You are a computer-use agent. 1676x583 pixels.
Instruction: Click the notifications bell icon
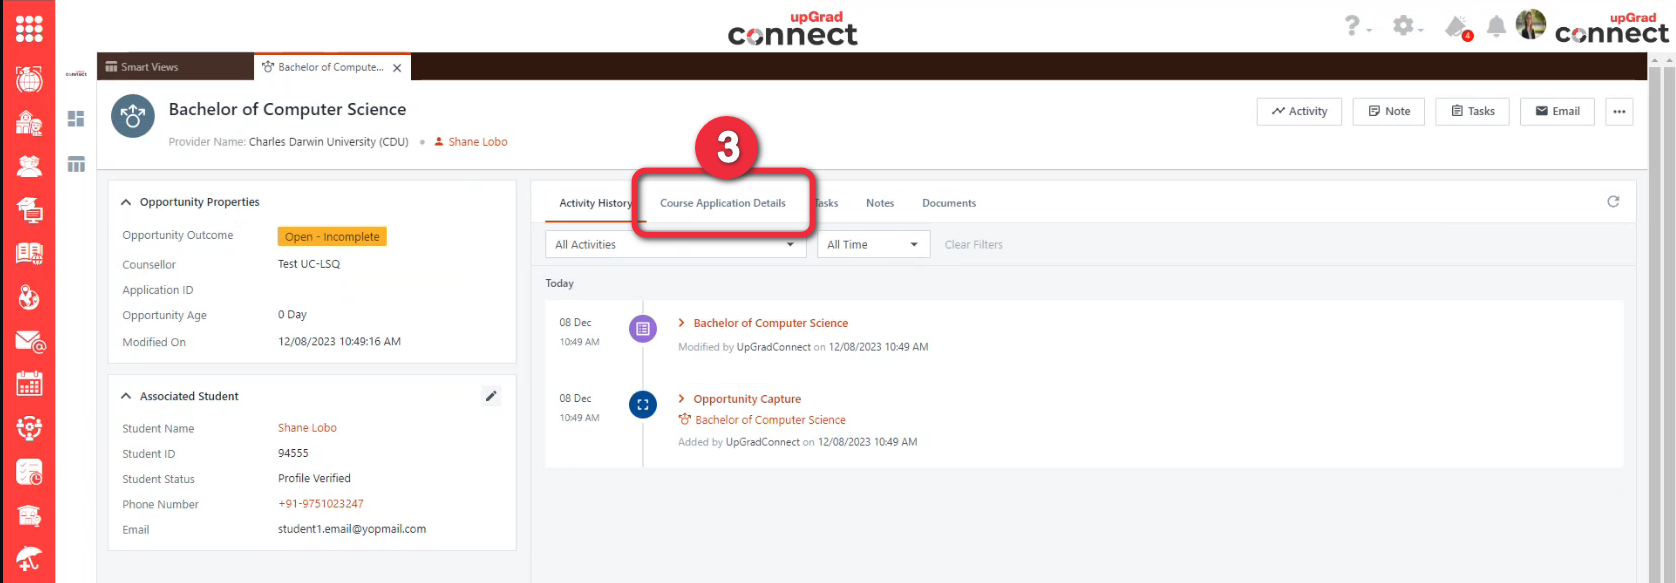[1496, 27]
